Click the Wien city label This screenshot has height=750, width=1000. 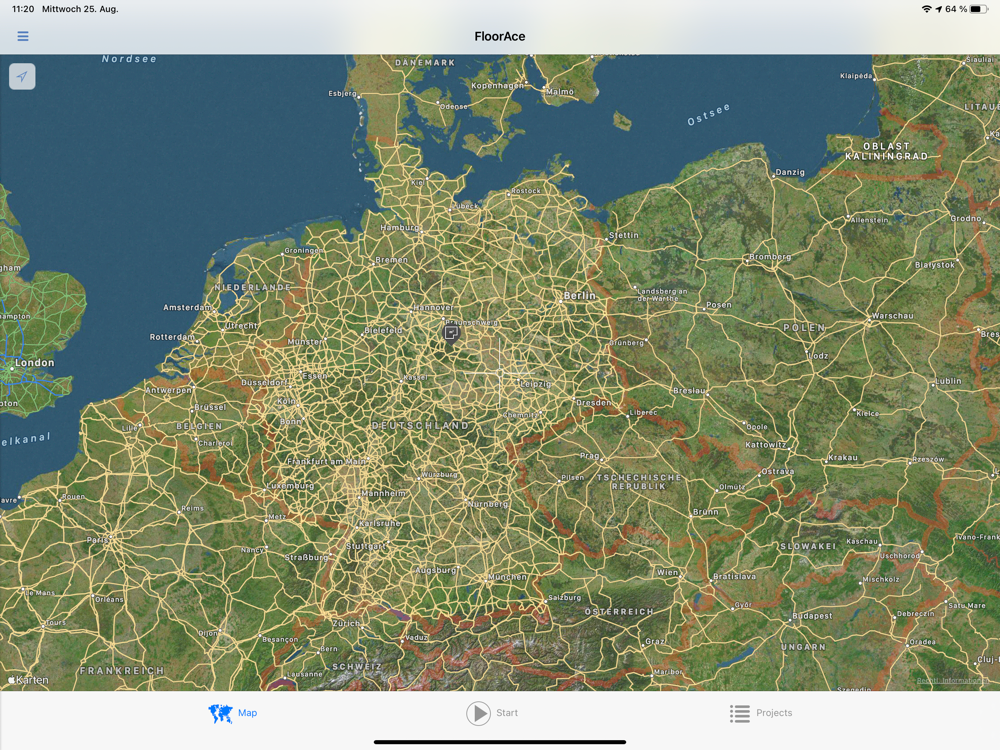point(668,572)
